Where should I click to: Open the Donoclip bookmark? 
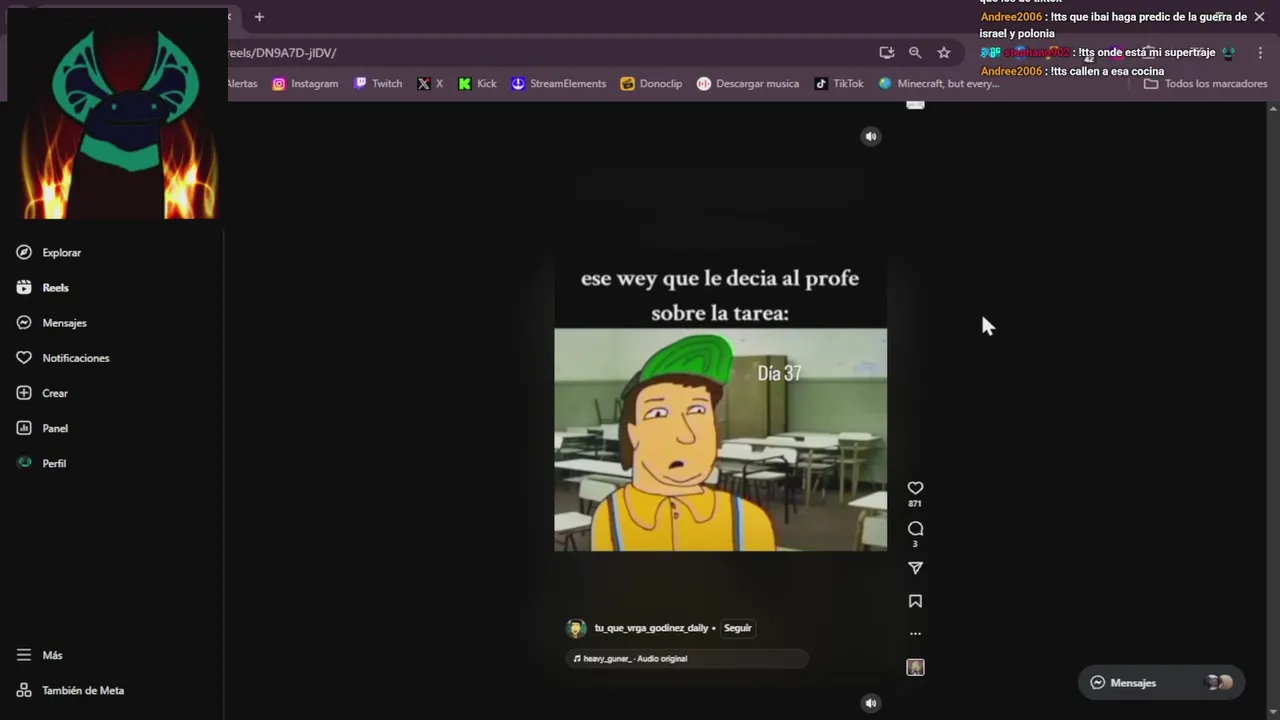(651, 84)
